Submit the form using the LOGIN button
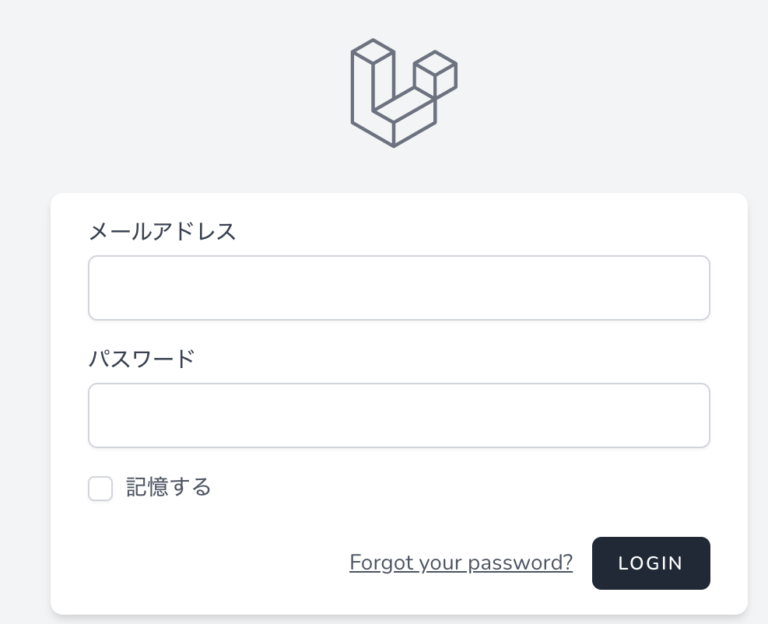Viewport: 768px width, 624px height. pos(650,563)
